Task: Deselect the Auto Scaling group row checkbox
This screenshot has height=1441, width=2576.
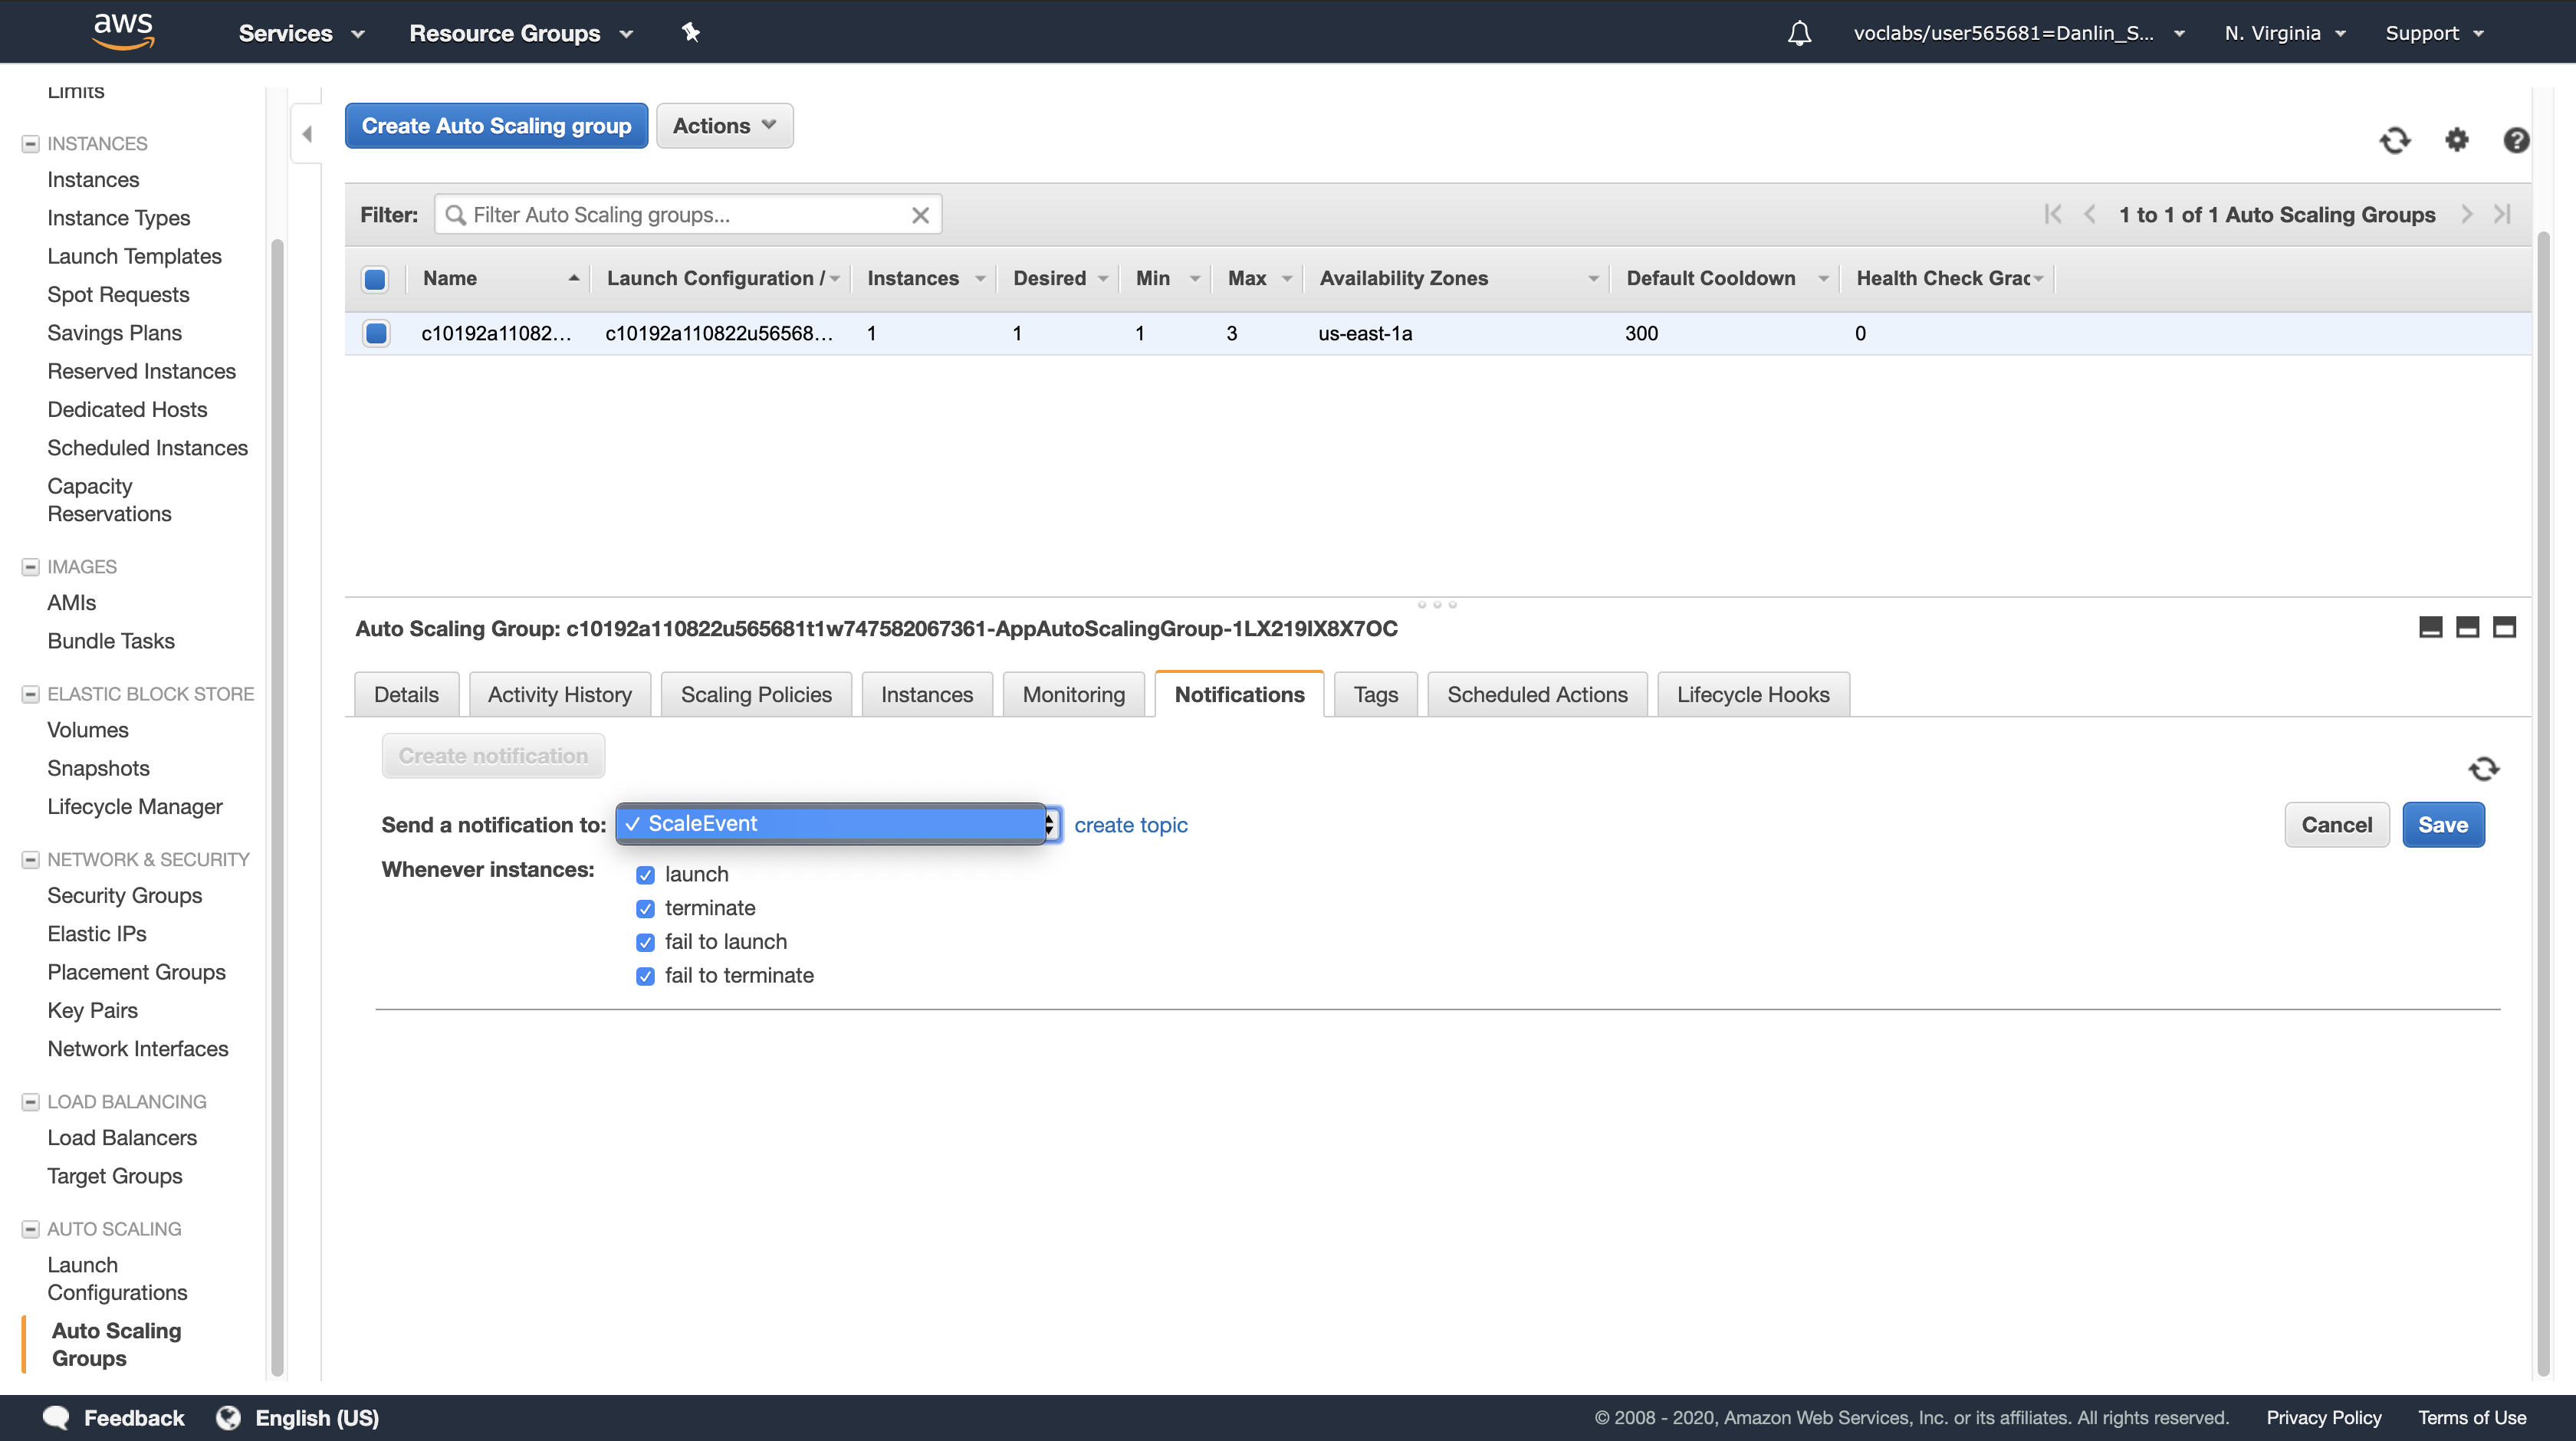Action: pyautogui.click(x=376, y=333)
